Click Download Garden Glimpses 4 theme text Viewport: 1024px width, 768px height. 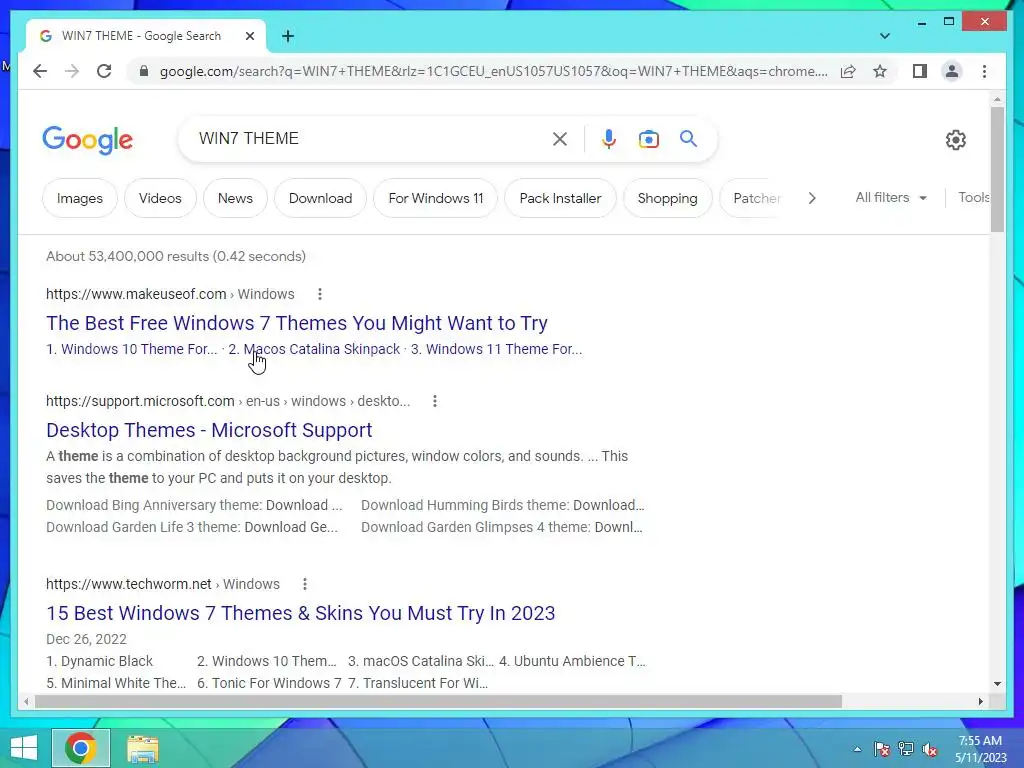pos(502,528)
